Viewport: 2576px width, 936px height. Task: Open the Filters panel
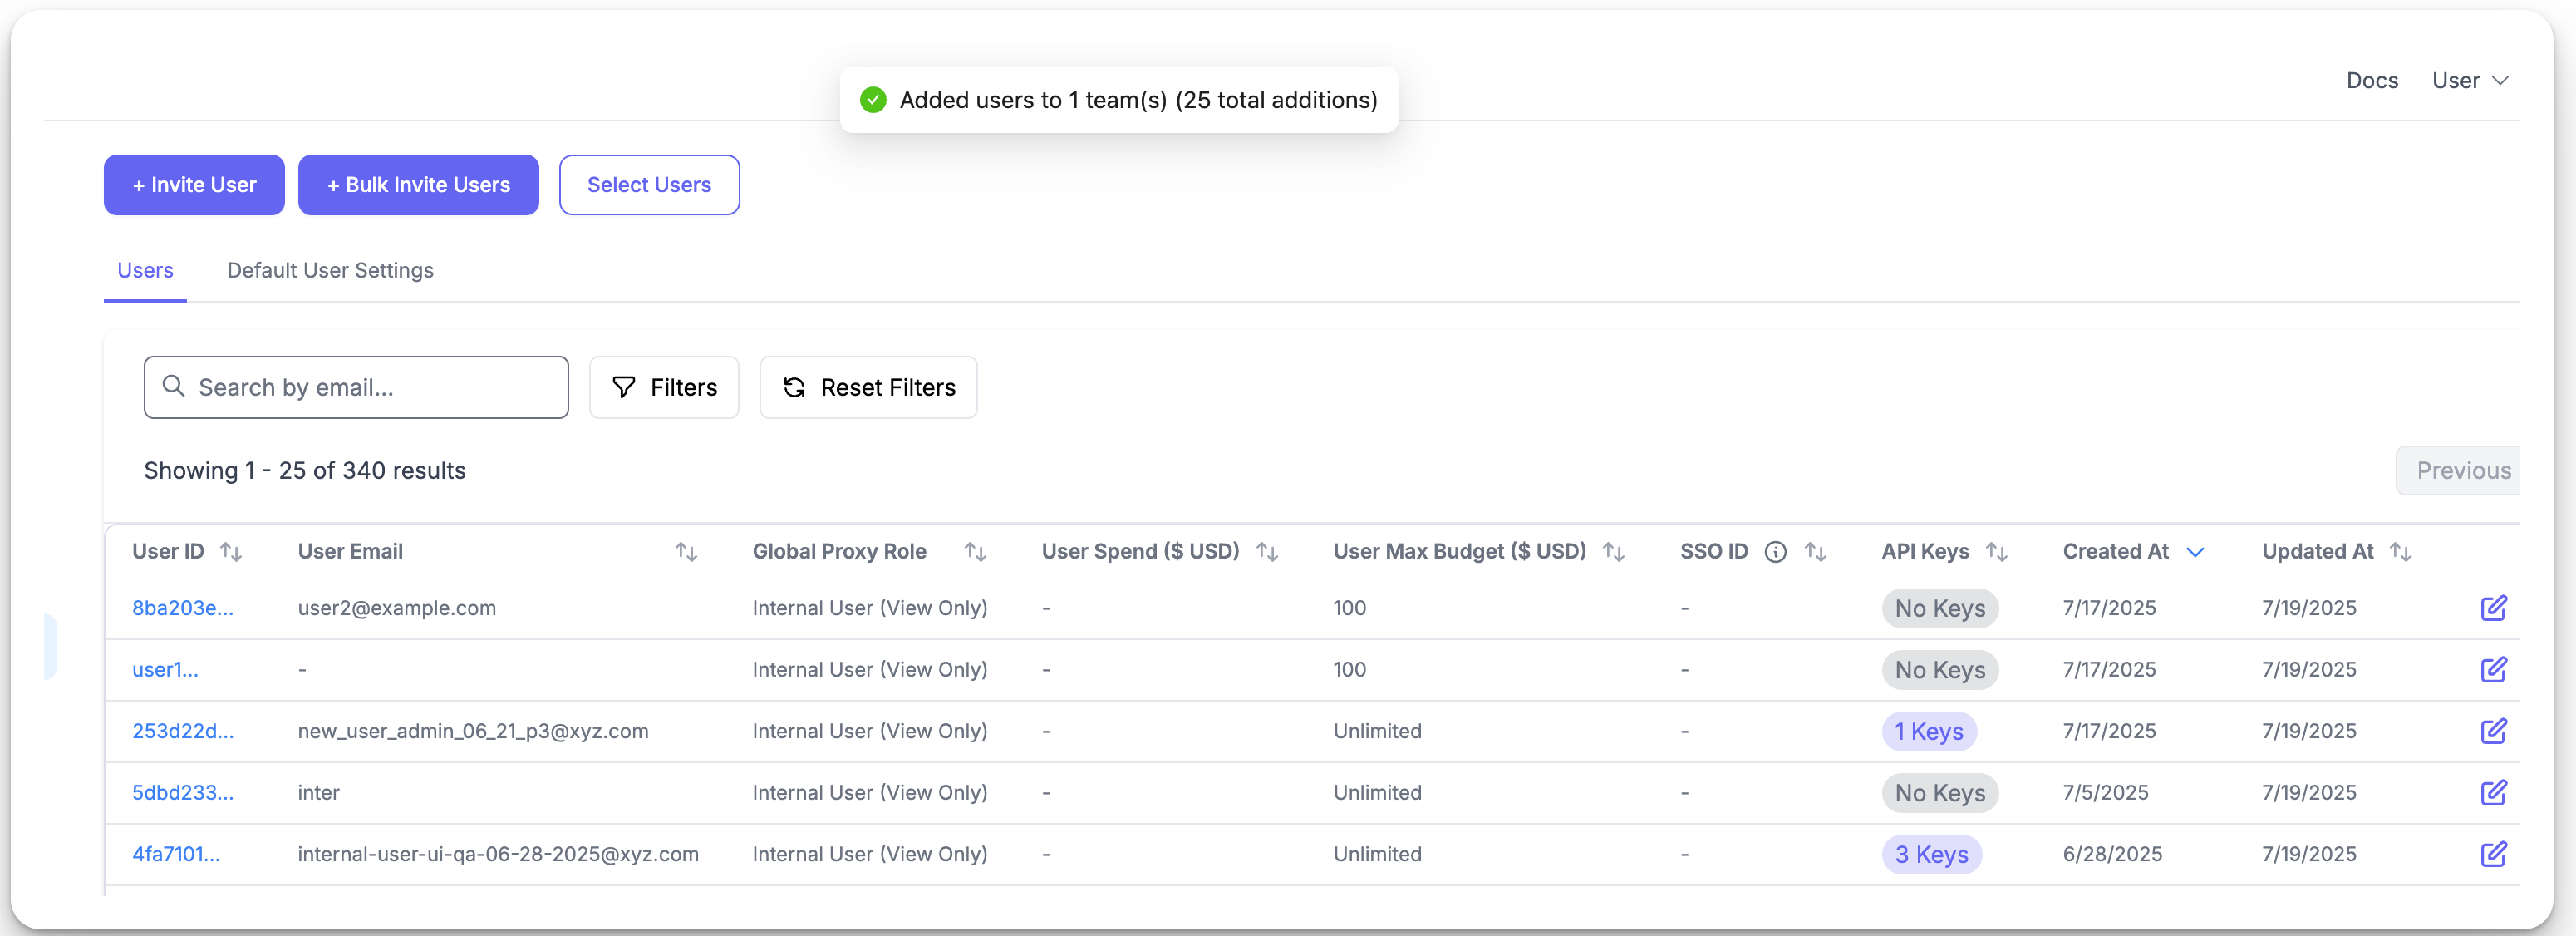pos(664,387)
